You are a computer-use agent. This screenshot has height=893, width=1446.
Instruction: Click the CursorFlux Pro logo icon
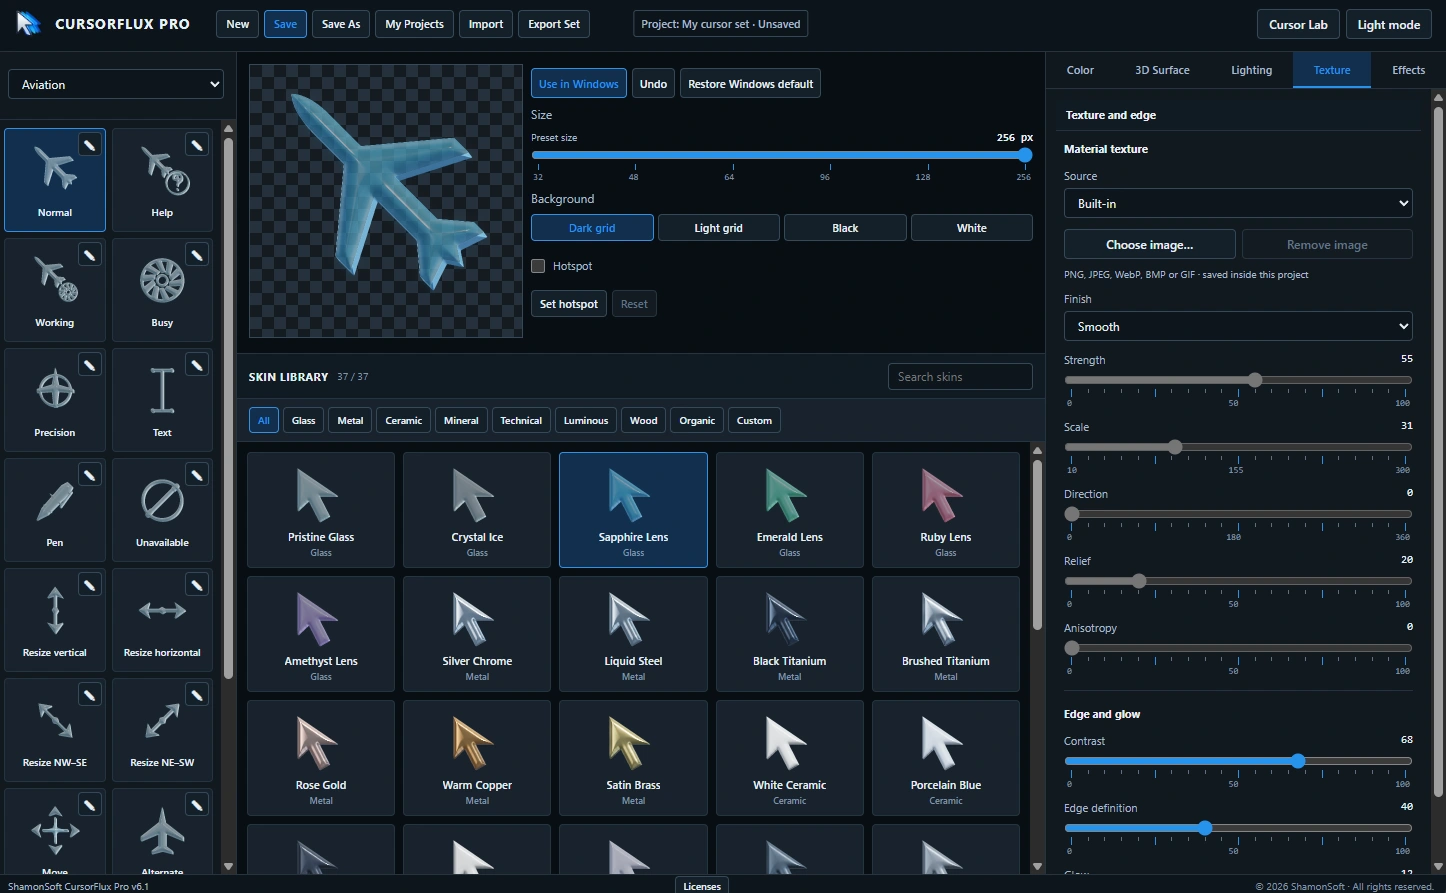click(29, 24)
